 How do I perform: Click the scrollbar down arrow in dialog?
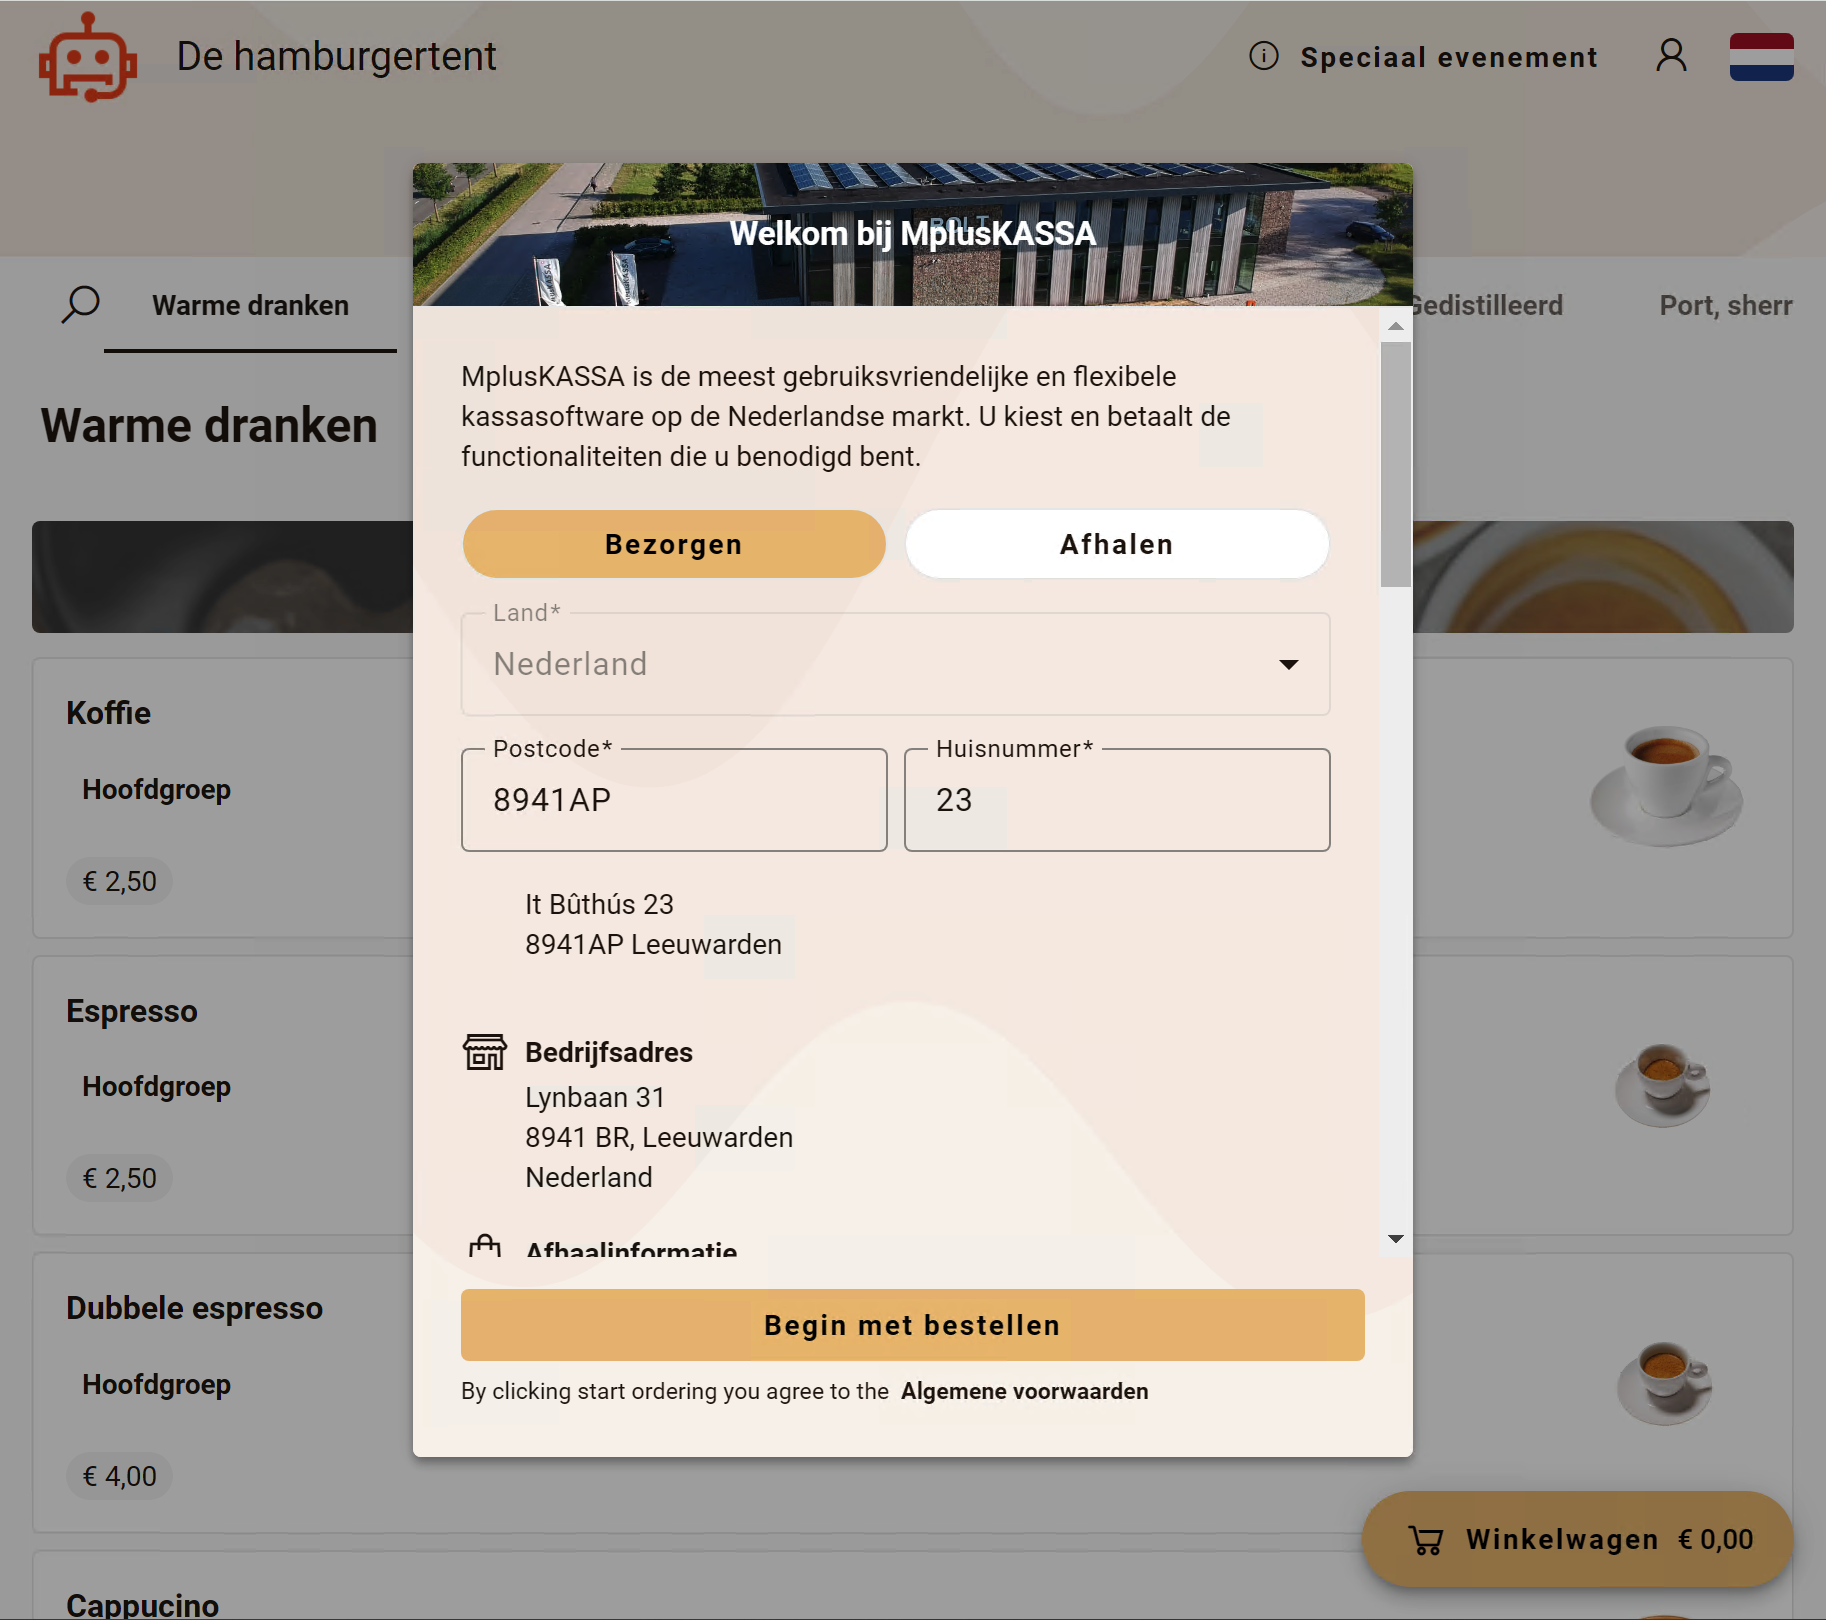point(1396,1239)
